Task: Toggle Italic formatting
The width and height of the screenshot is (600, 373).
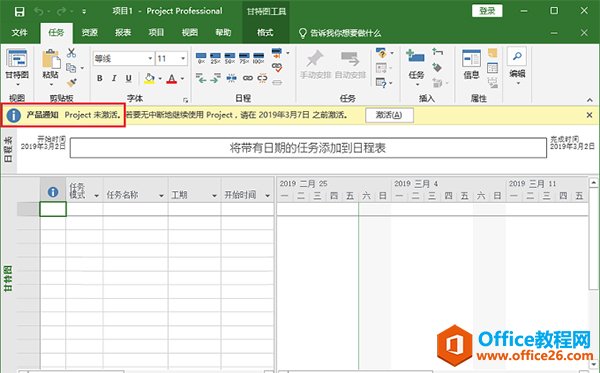Action: click(114, 78)
